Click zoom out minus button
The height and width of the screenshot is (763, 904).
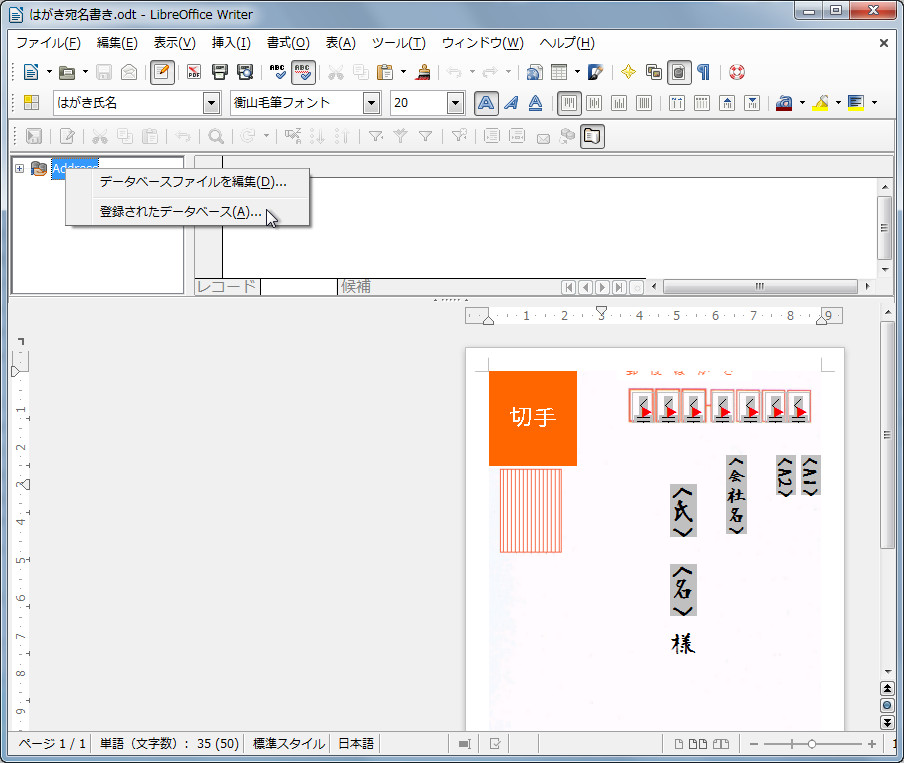click(754, 744)
